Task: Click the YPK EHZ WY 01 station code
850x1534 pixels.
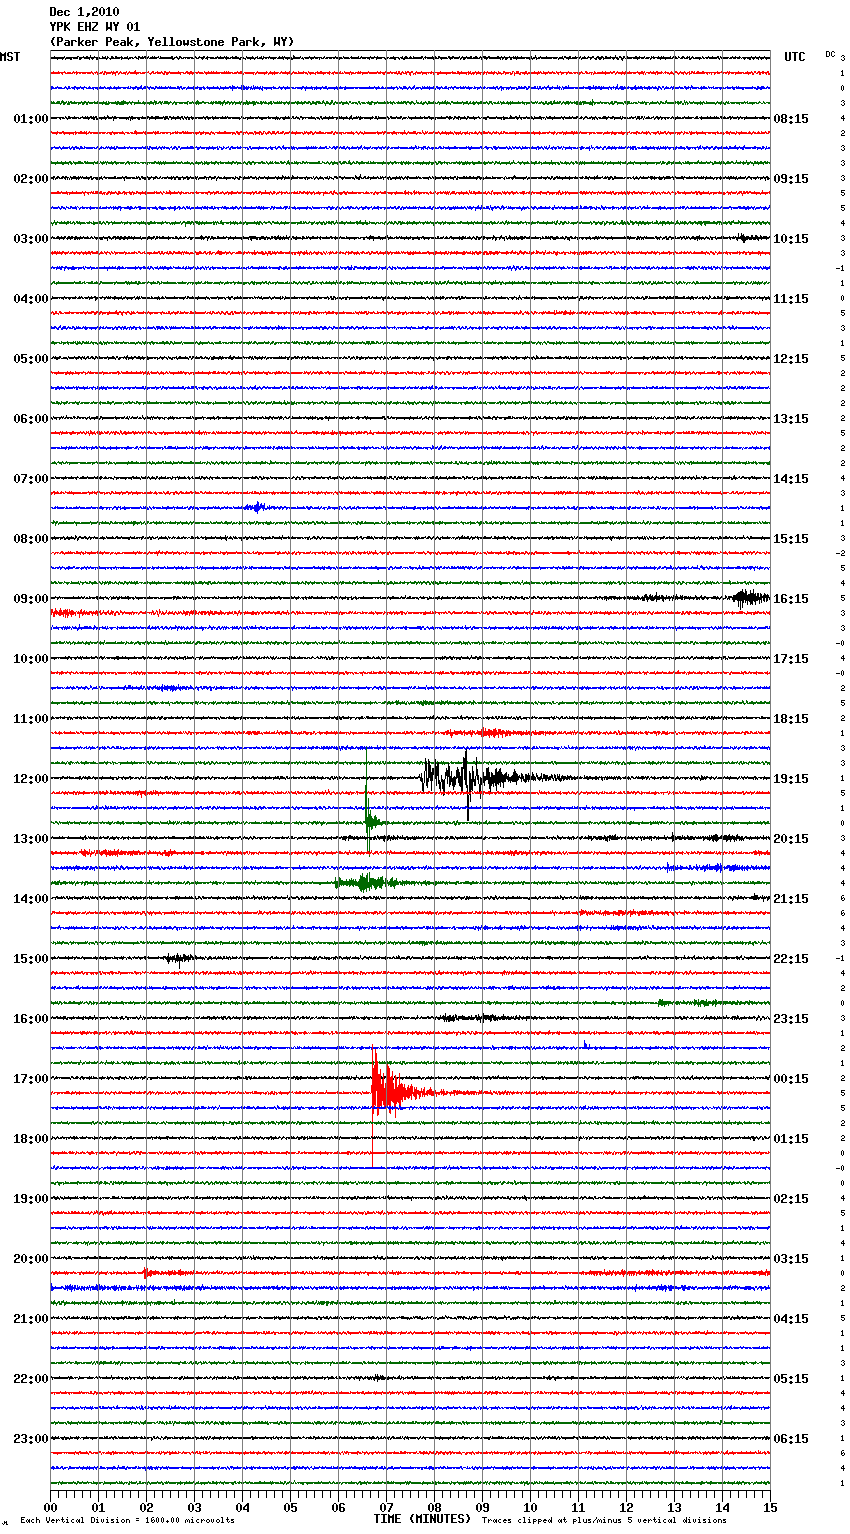Action: (x=95, y=27)
